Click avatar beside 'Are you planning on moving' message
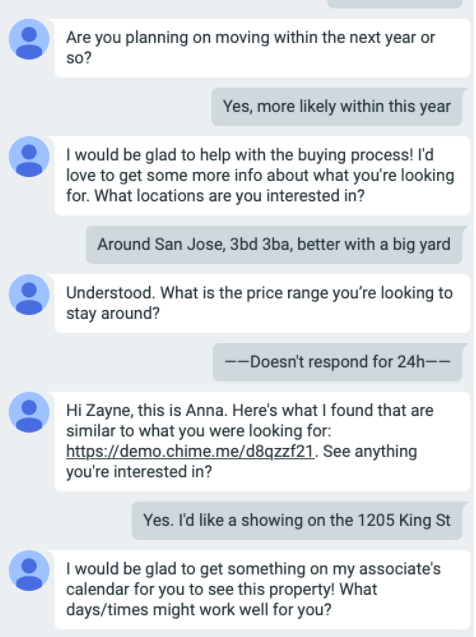Screen dimensions: 476x637 (29, 39)
